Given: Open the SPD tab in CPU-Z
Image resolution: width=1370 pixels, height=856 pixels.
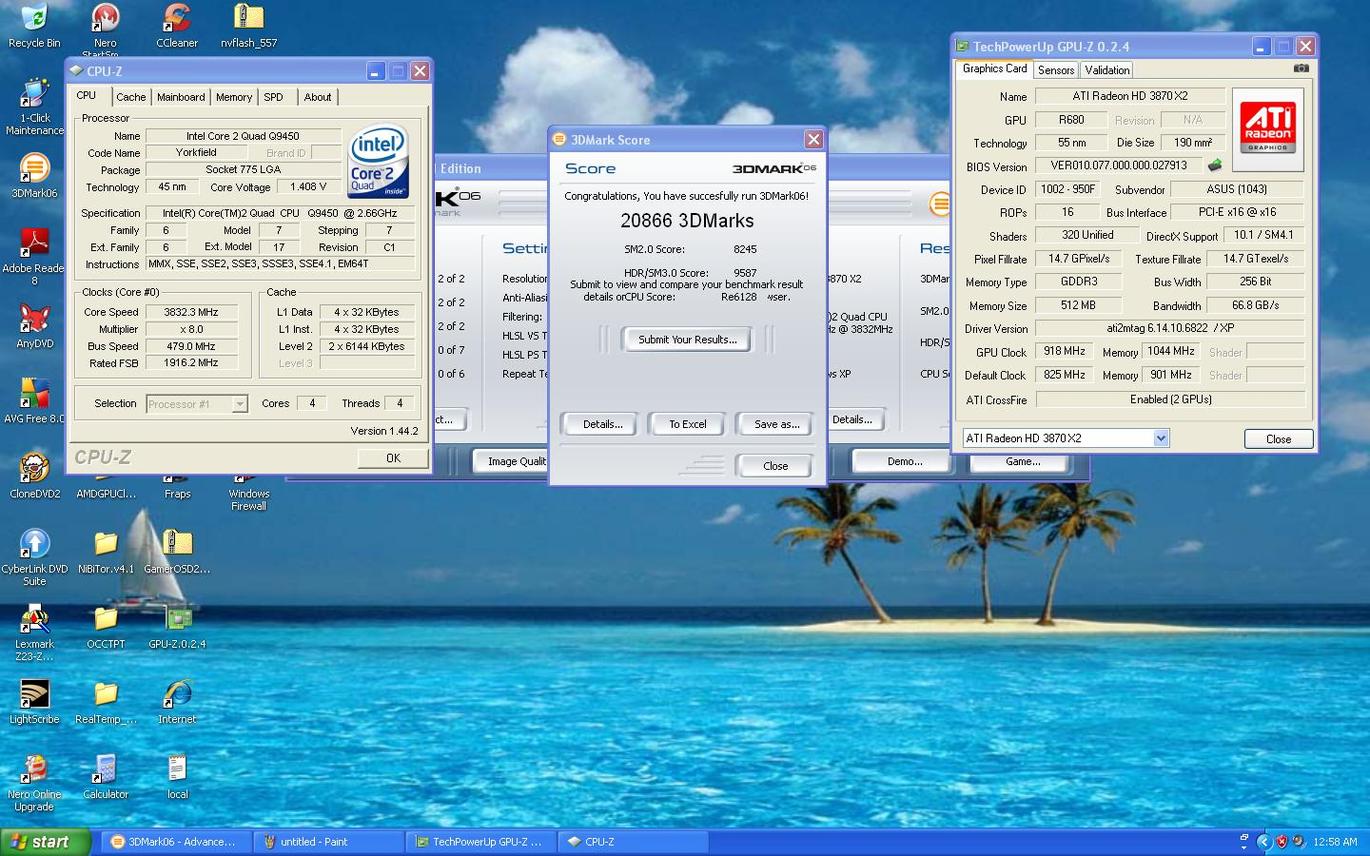Looking at the screenshot, I should pos(273,97).
